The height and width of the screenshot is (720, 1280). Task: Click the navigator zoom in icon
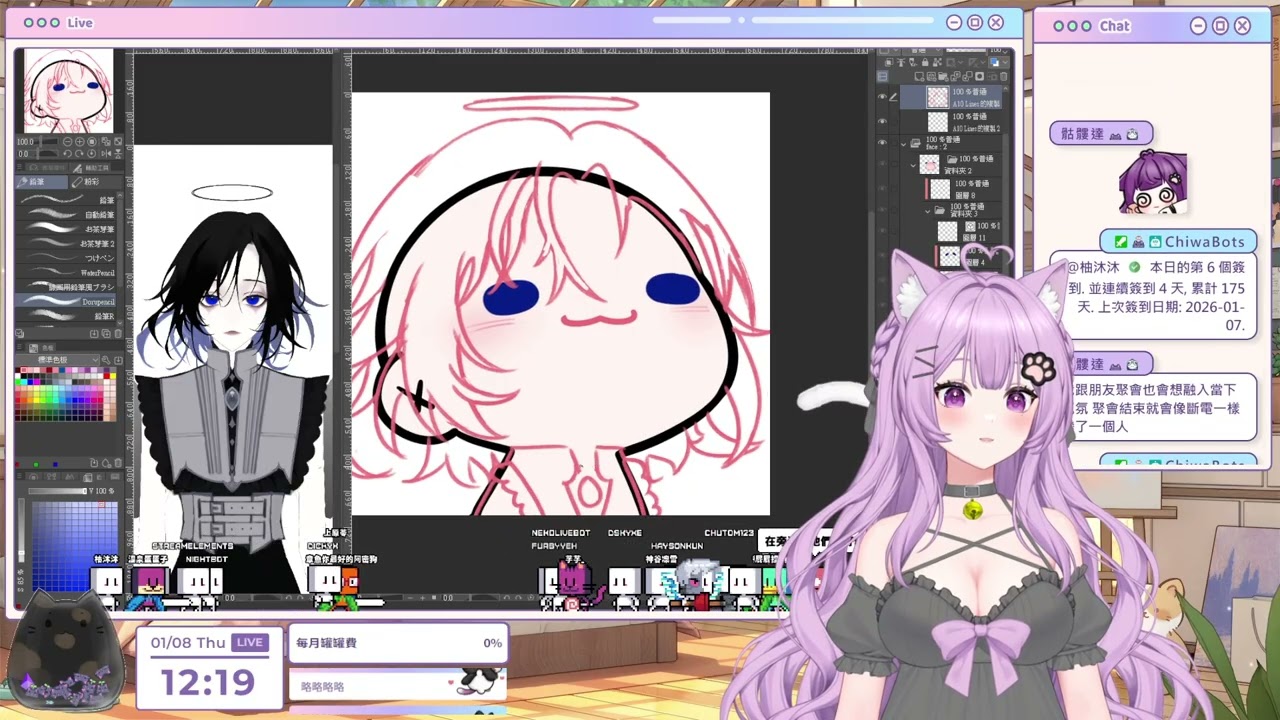(x=79, y=142)
